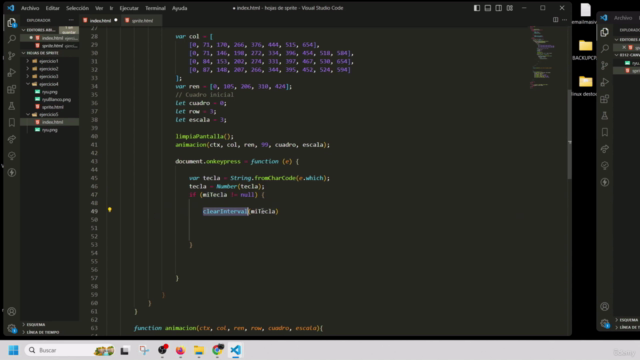Click the clearInterval word on line 49
Image resolution: width=640 pixels, height=360 pixels.
(225, 211)
